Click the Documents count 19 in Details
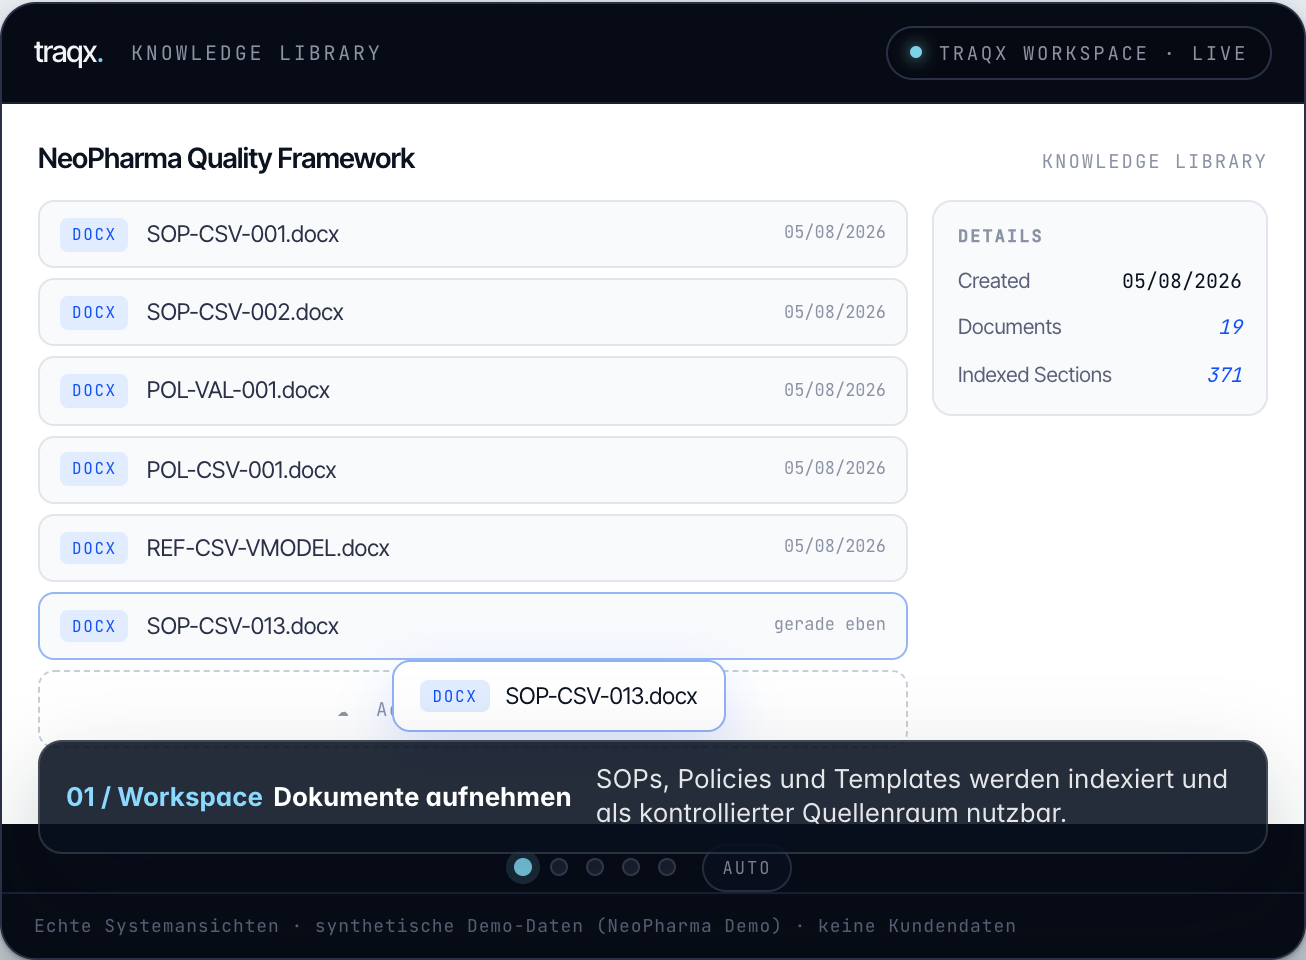Image resolution: width=1306 pixels, height=960 pixels. pyautogui.click(x=1231, y=327)
